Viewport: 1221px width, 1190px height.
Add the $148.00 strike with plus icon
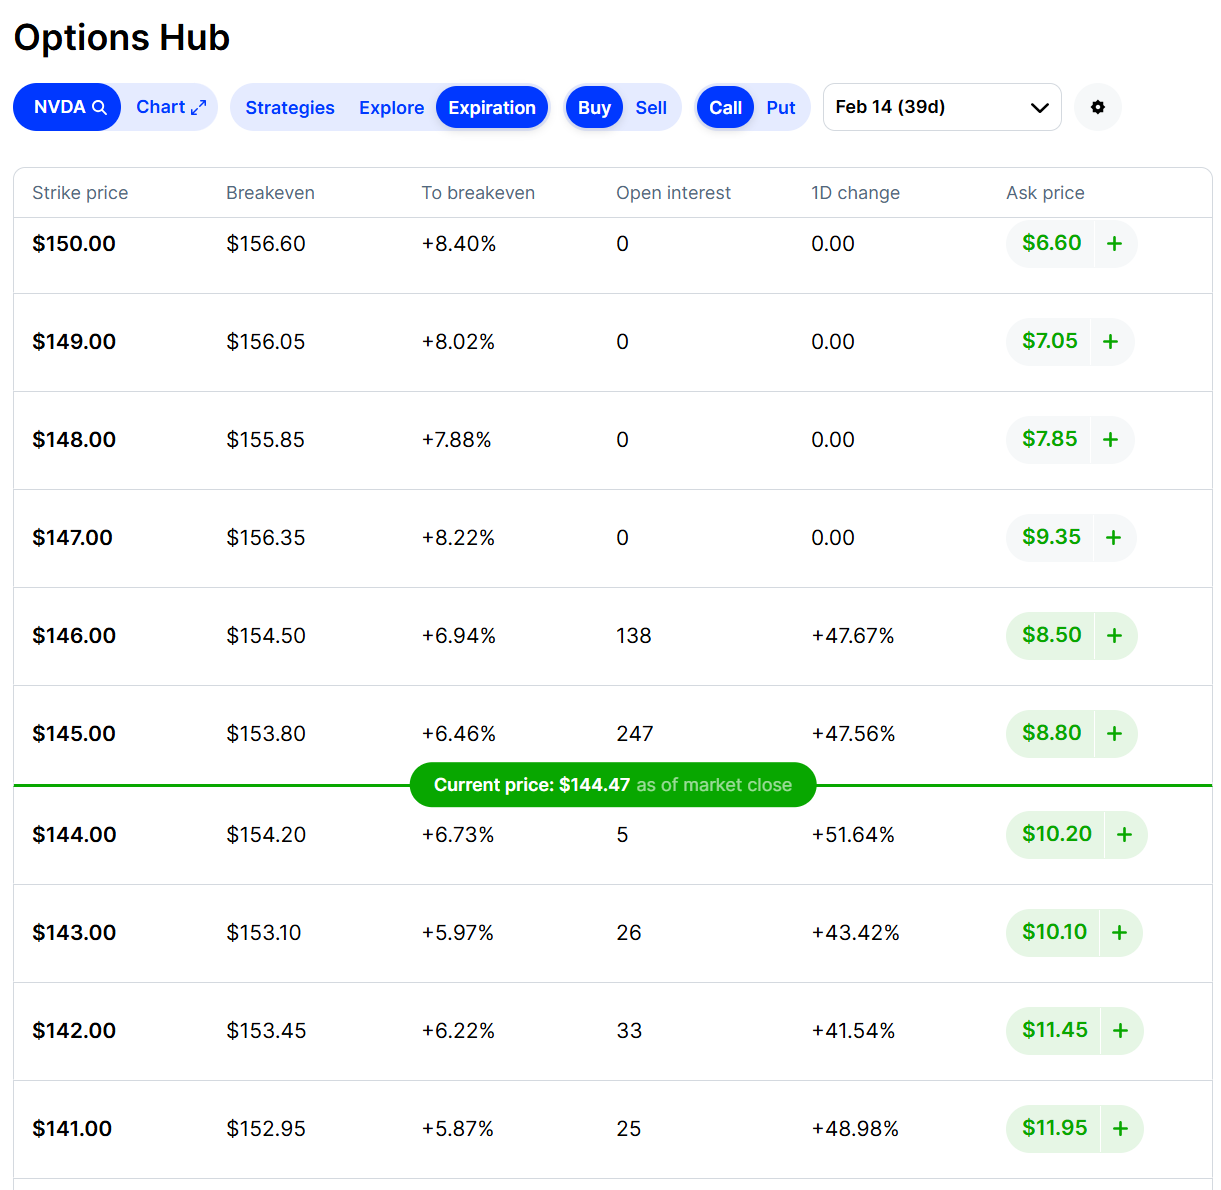(1110, 439)
